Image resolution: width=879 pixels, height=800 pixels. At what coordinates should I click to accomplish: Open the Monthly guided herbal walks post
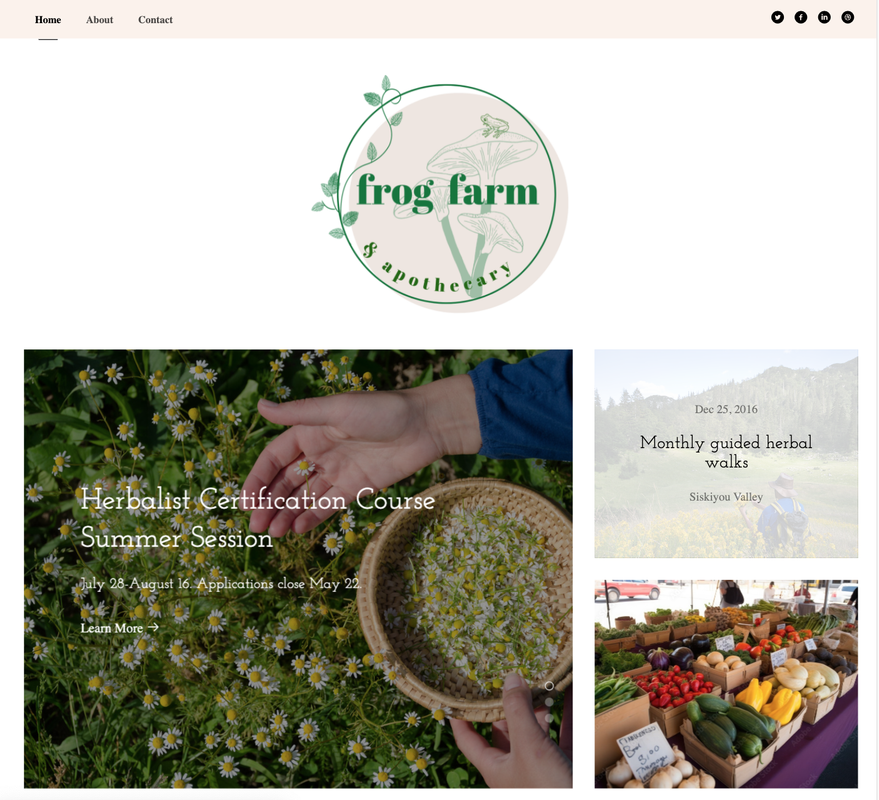pos(726,452)
